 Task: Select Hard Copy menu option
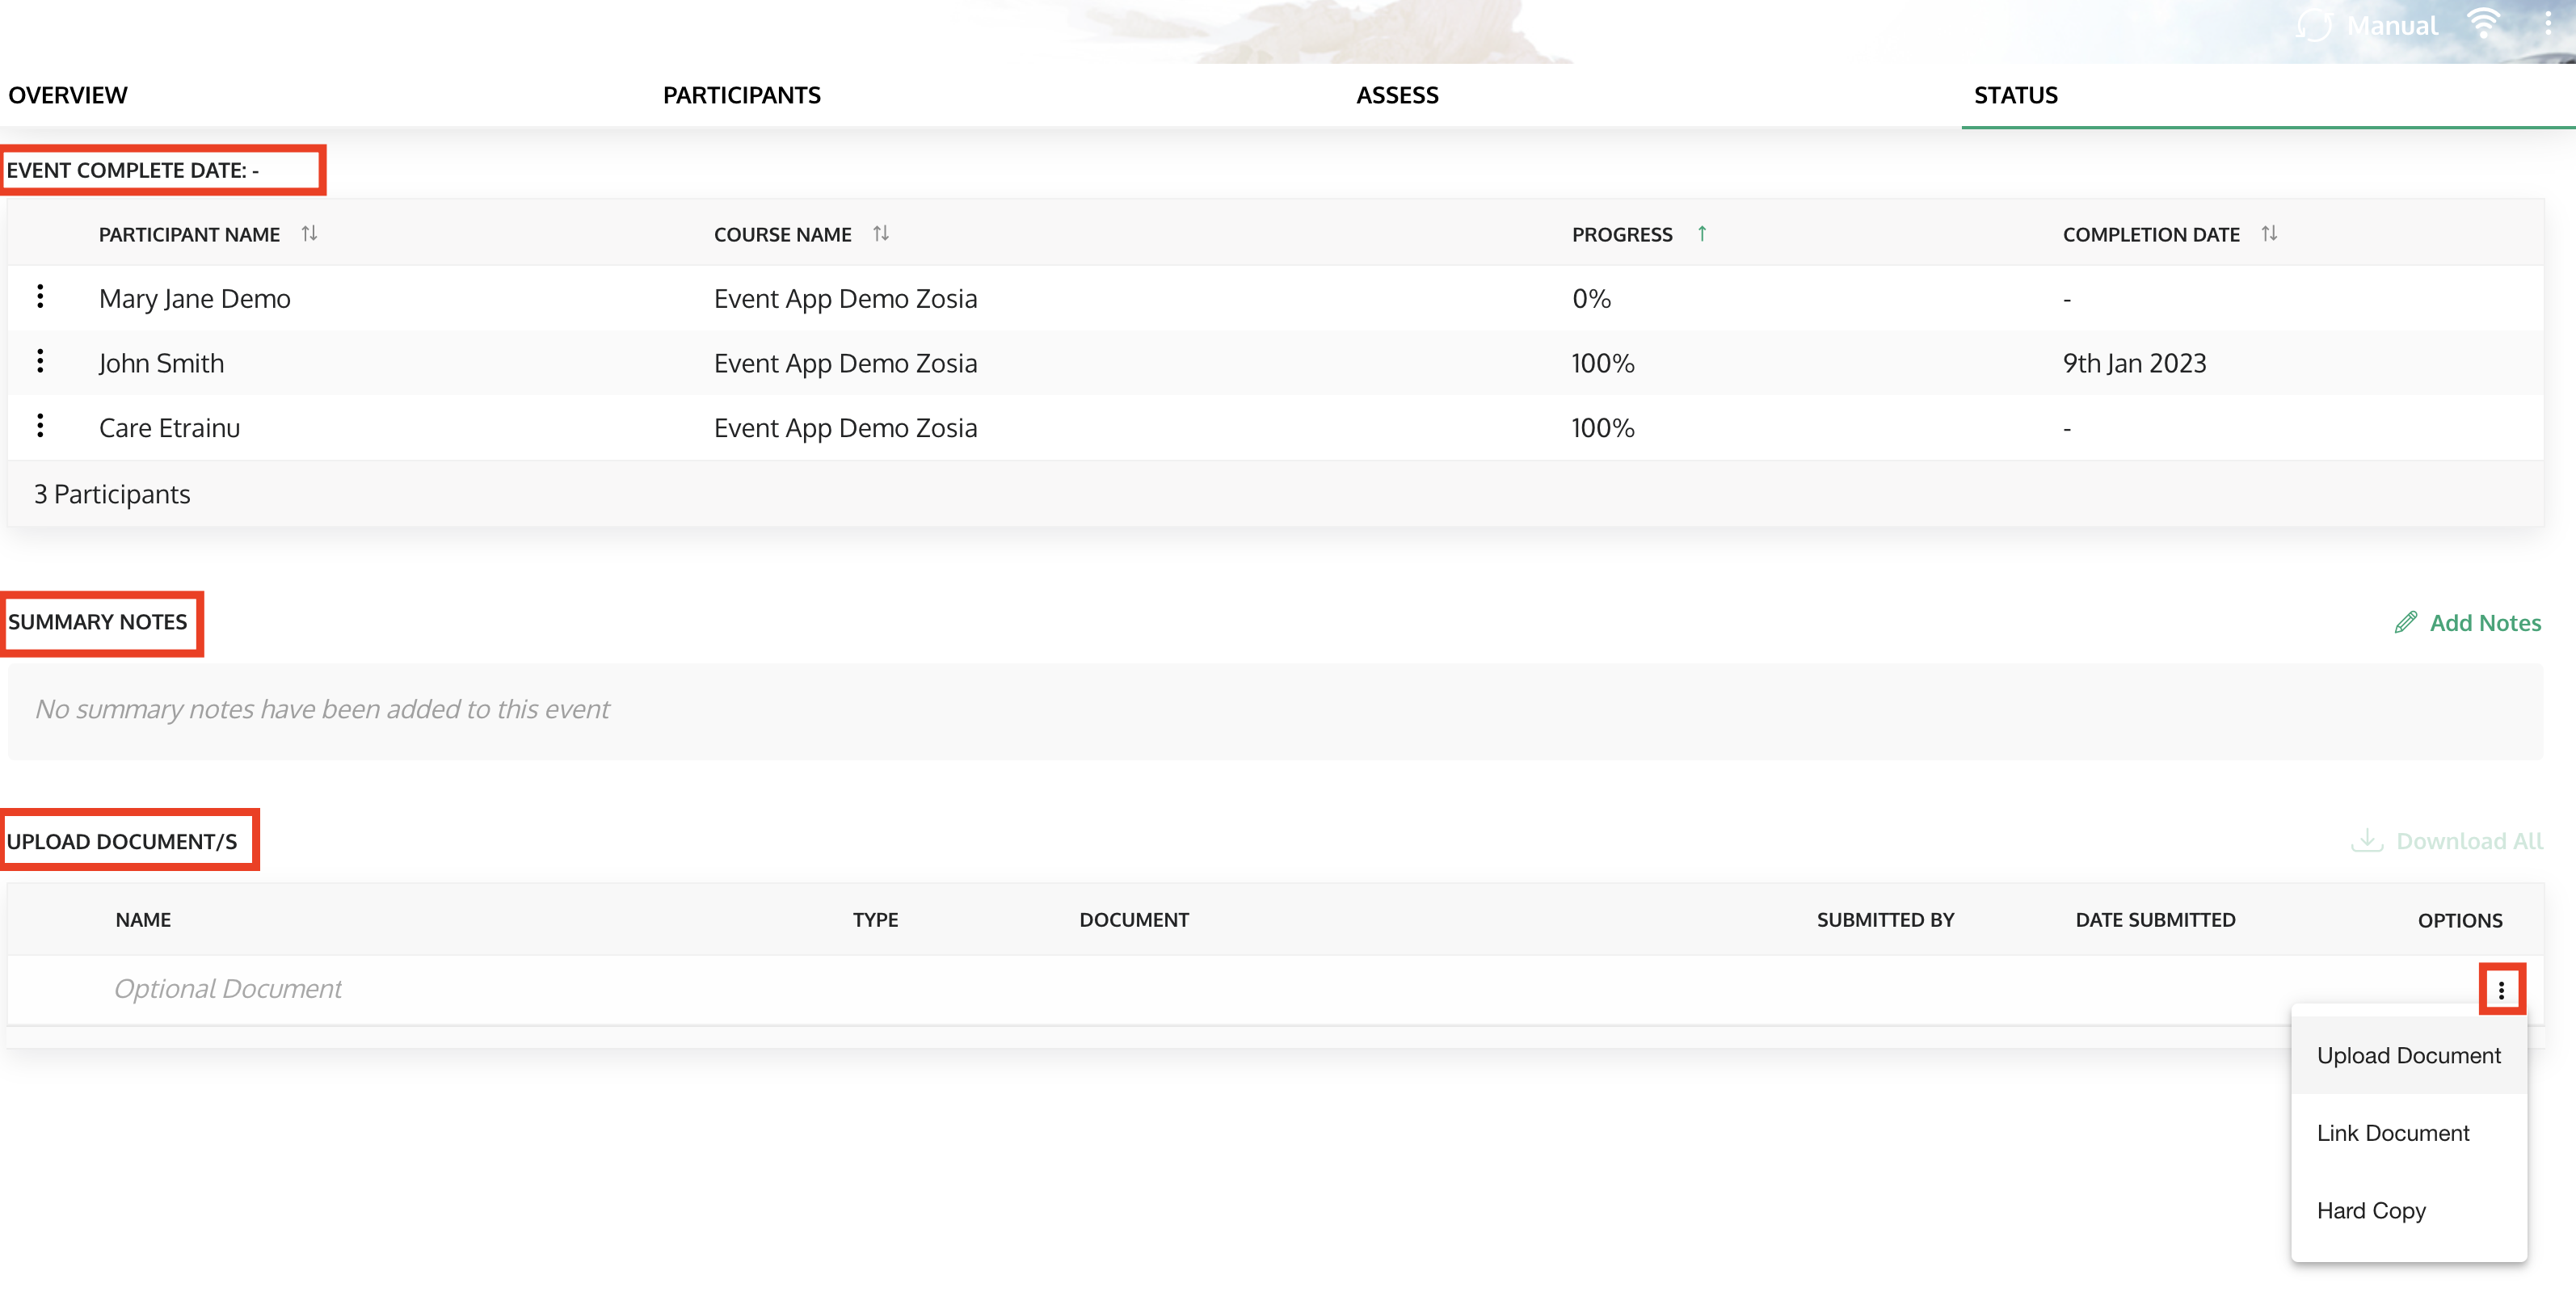click(x=2371, y=1211)
